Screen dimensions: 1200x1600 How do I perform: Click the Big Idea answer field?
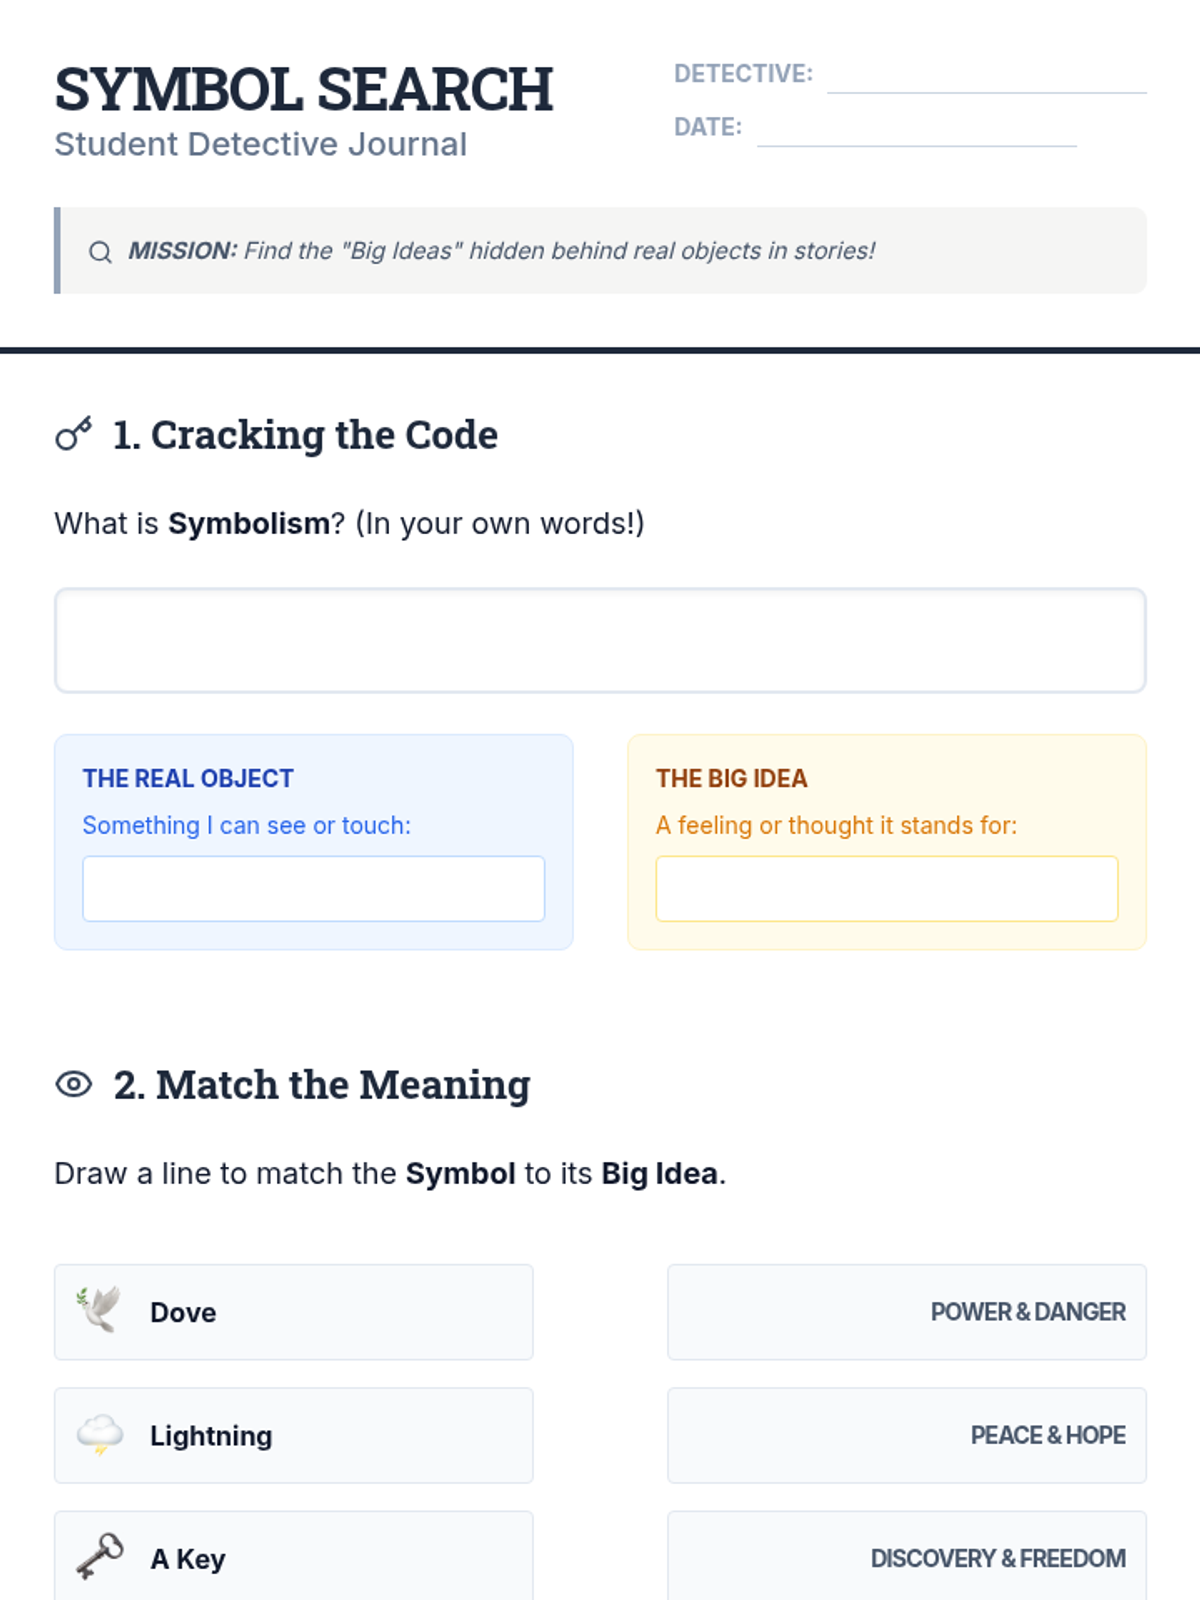point(887,888)
